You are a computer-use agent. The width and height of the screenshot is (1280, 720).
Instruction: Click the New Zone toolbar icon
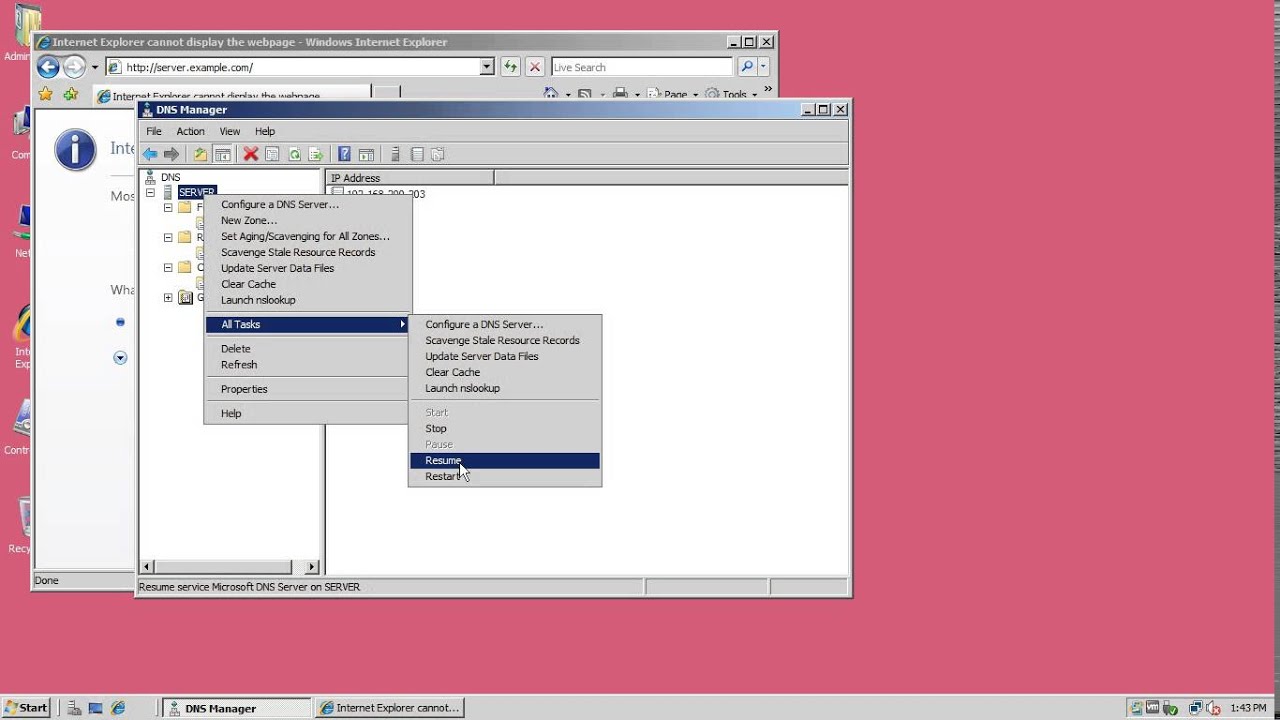[x=417, y=154]
